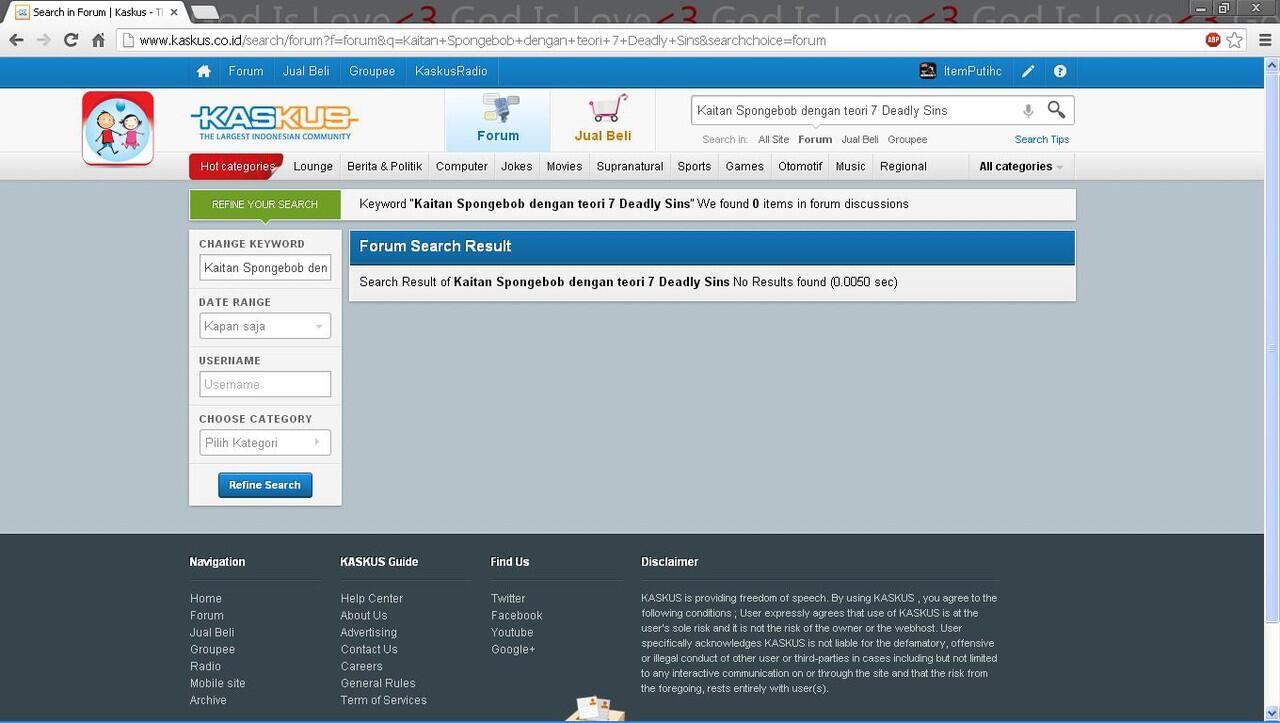
Task: Expand the All categories menu
Action: pos(1020,166)
